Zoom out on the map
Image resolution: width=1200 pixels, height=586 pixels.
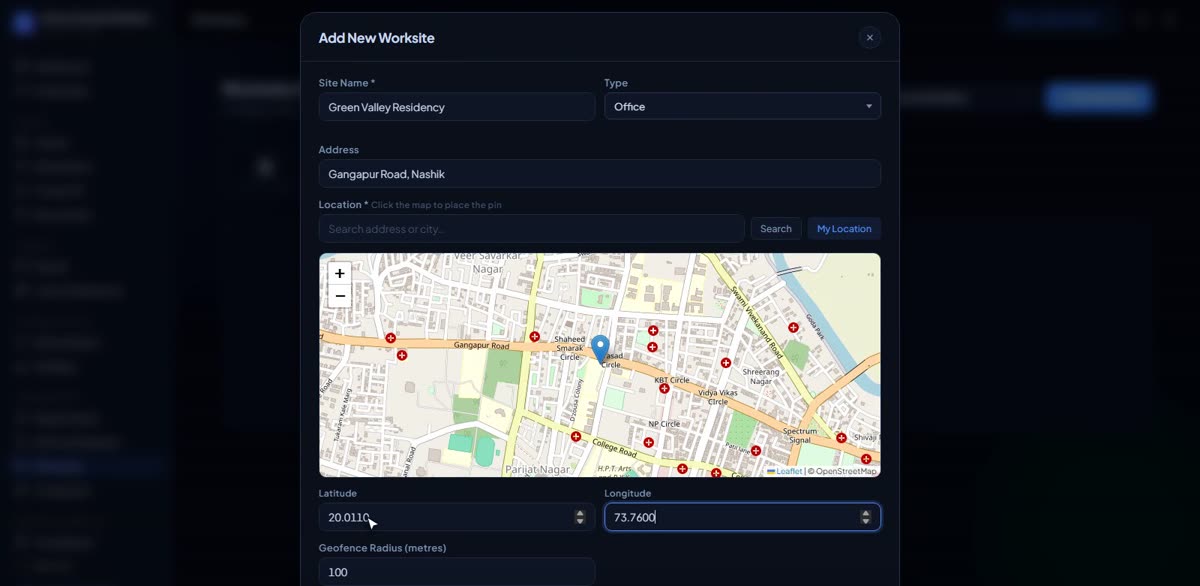tap(340, 296)
